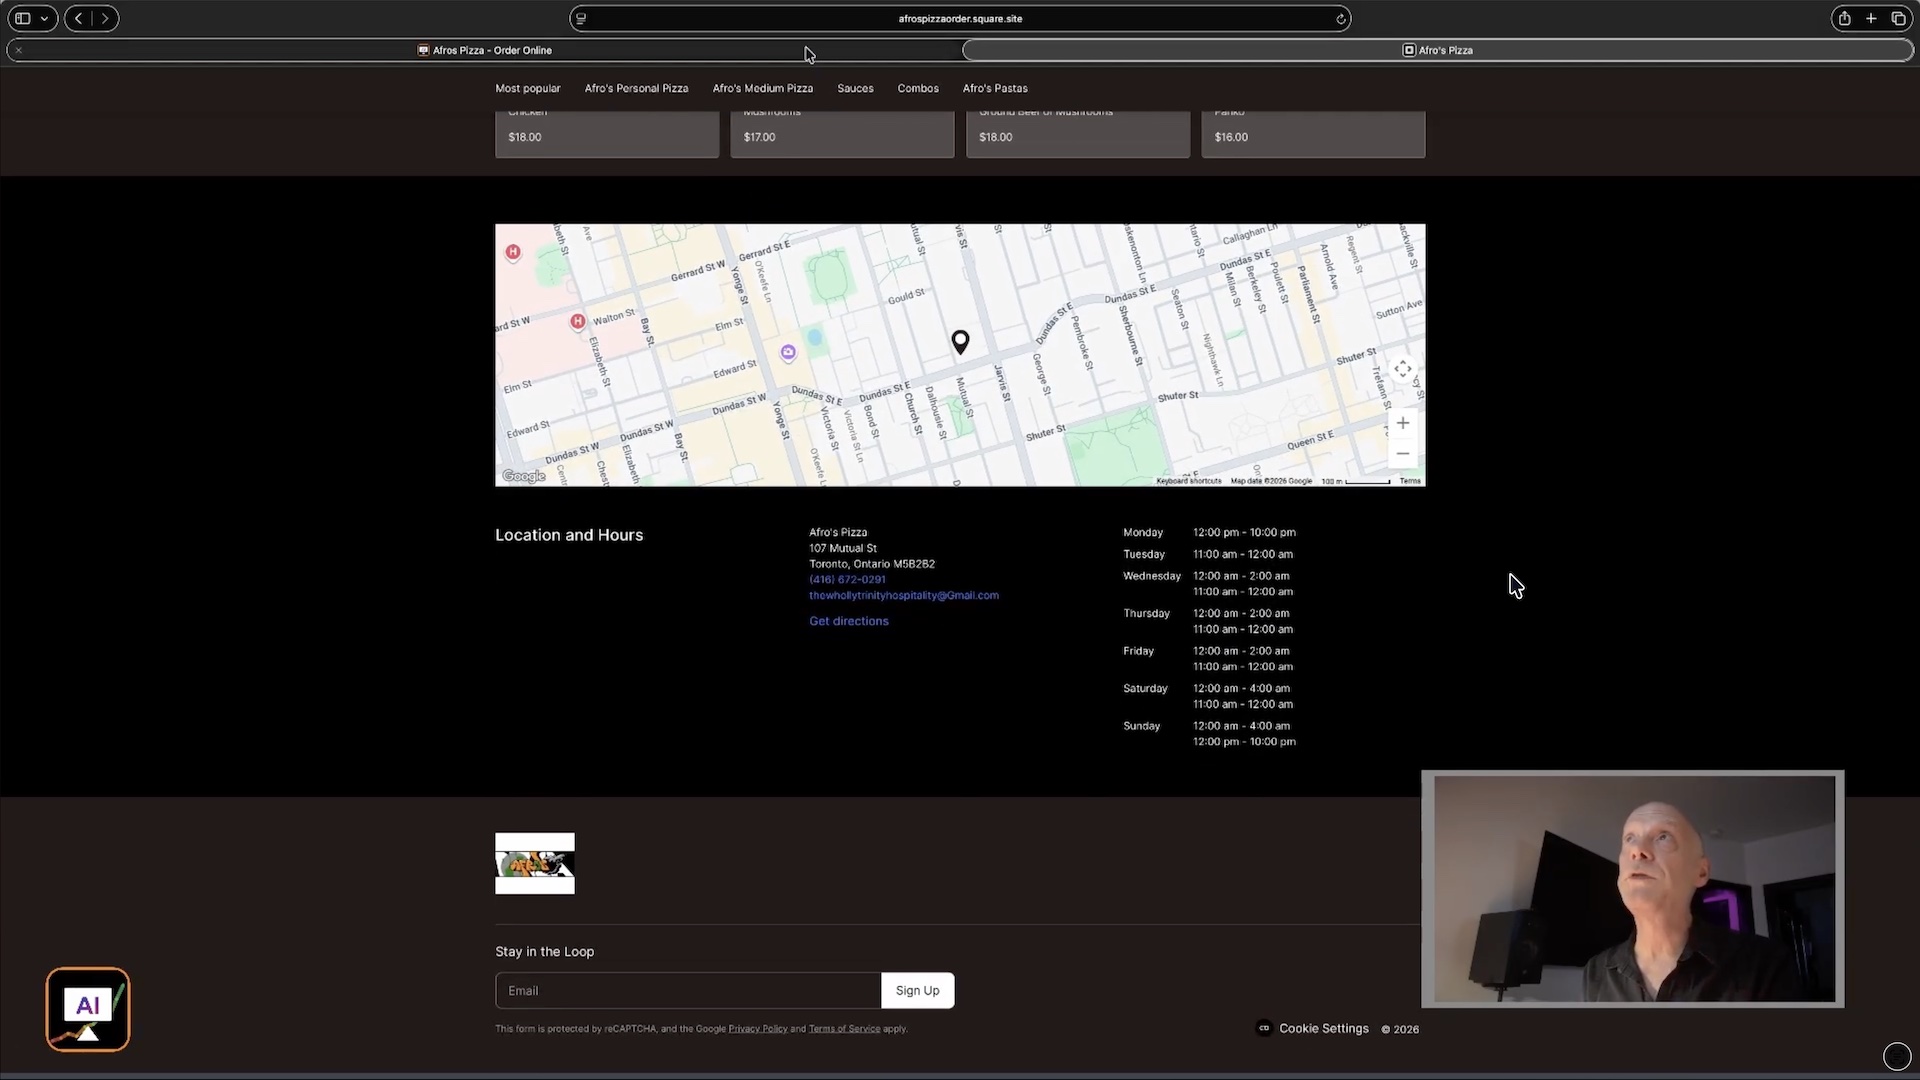Click the Google logo on the map
The image size is (1920, 1080).
click(x=524, y=476)
